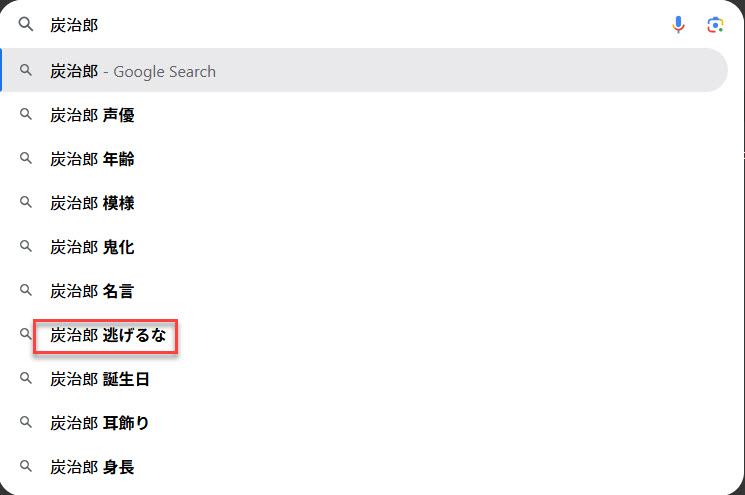The image size is (745, 495).
Task: Open Google Lens image search icon
Action: coord(714,25)
